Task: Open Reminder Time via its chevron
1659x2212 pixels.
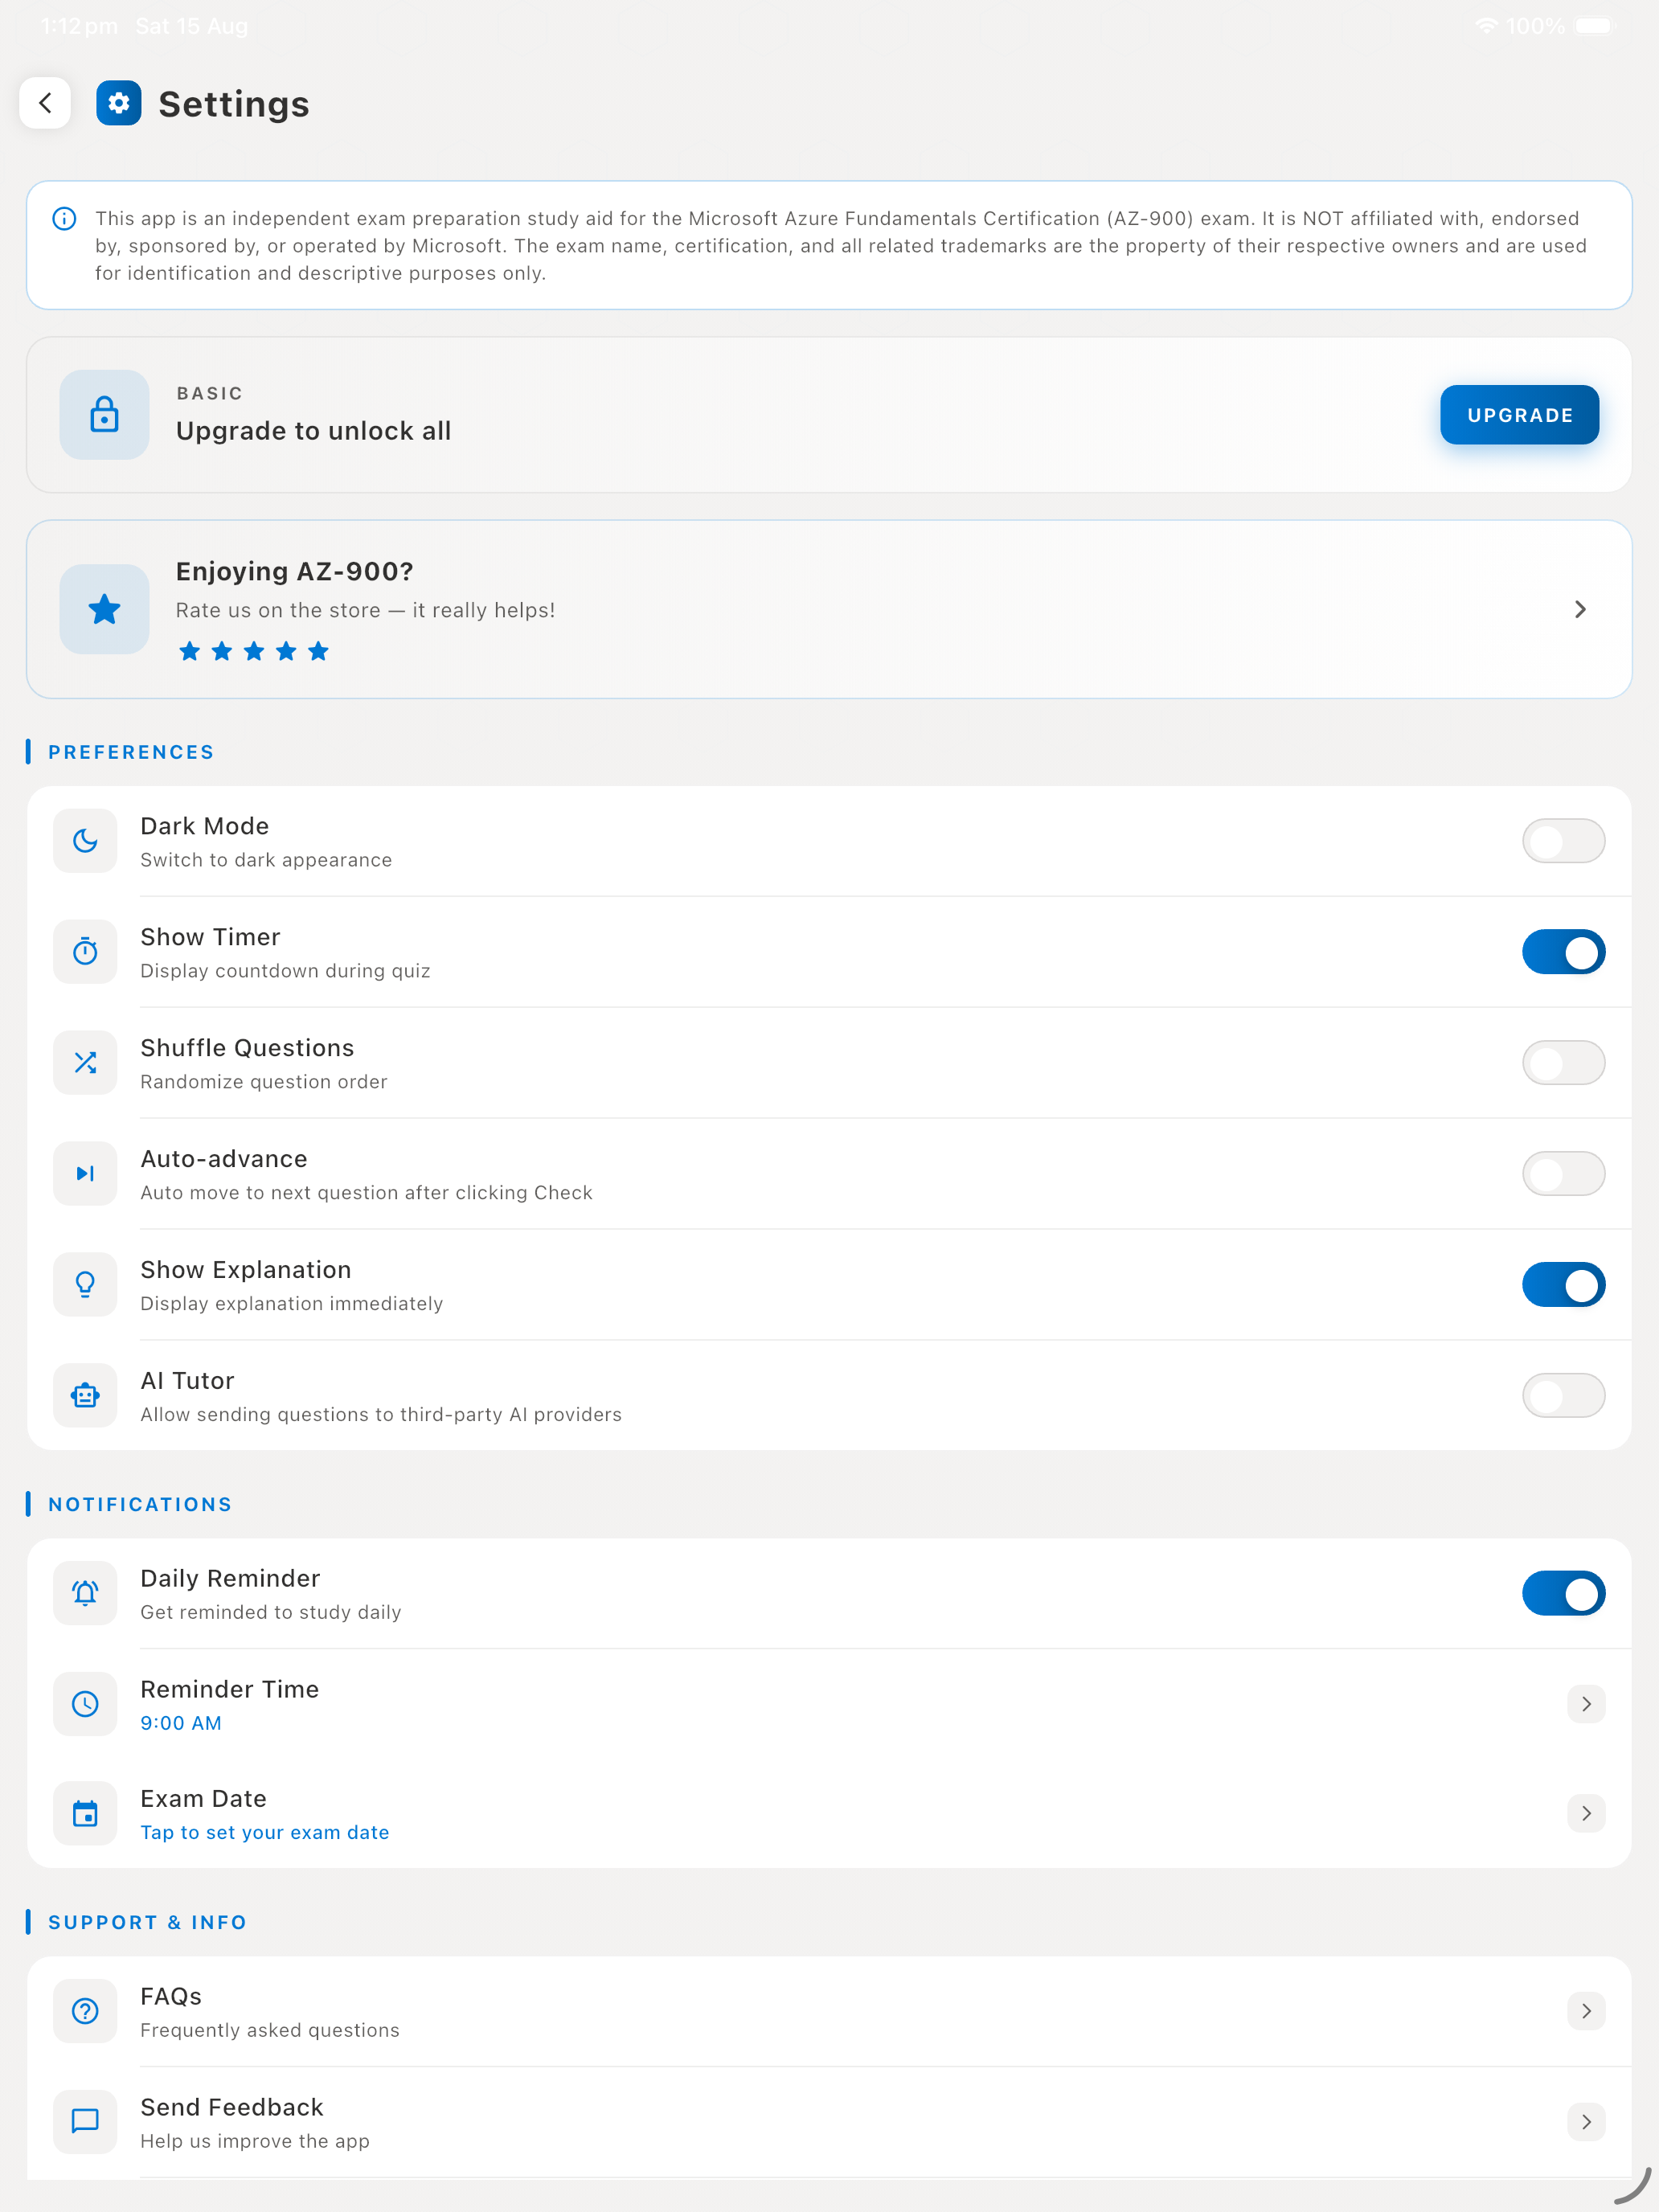Action: point(1586,1705)
